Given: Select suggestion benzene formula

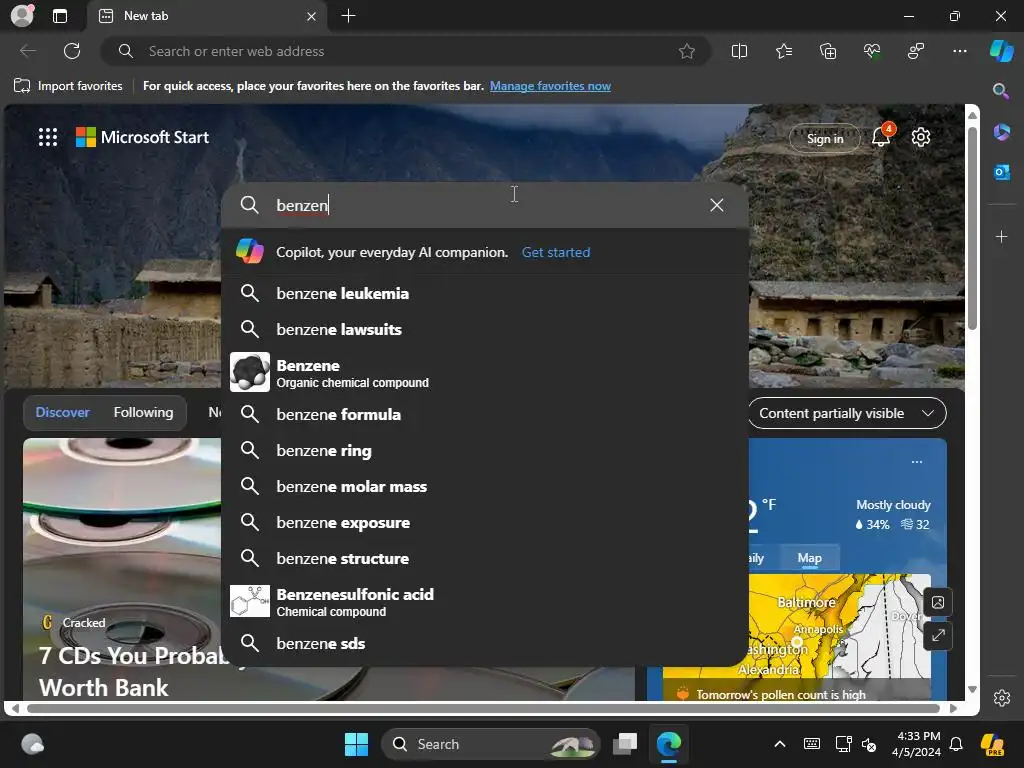Looking at the screenshot, I should click(x=485, y=414).
